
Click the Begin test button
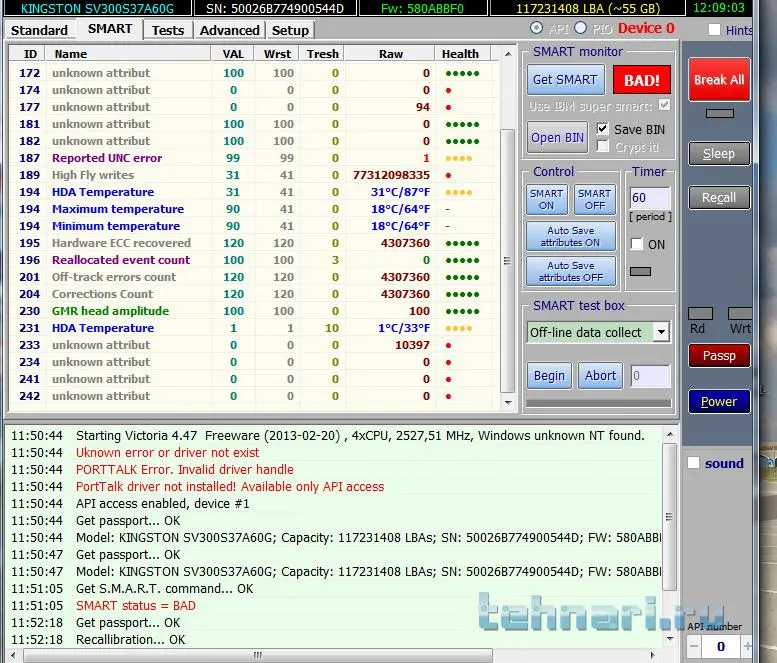549,376
